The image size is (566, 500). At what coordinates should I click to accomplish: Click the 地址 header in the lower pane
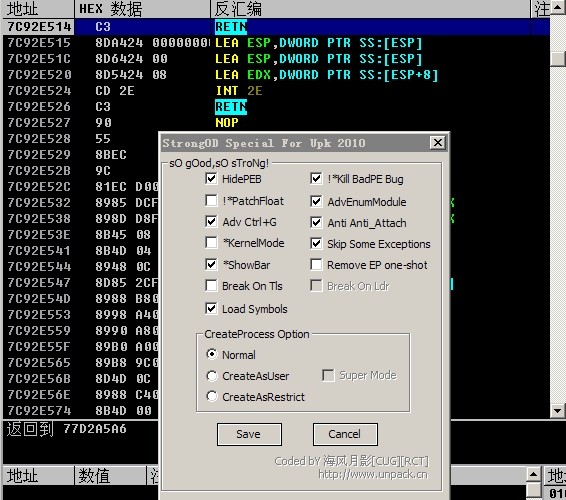[x=38, y=475]
